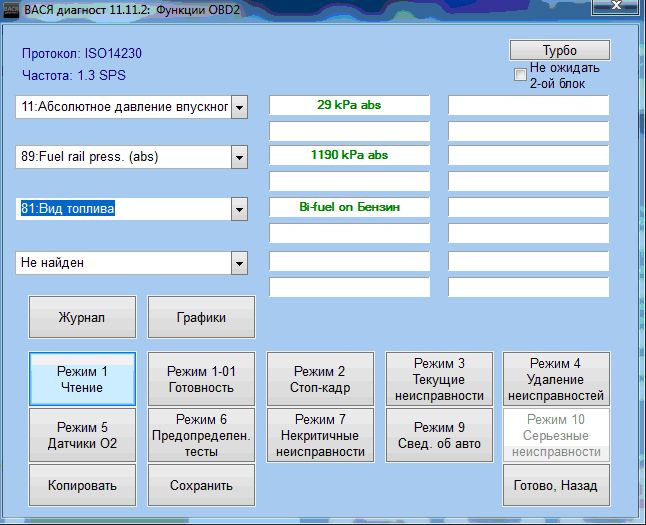
Task: Click the 'Готово, Назад' button
Action: [x=556, y=485]
